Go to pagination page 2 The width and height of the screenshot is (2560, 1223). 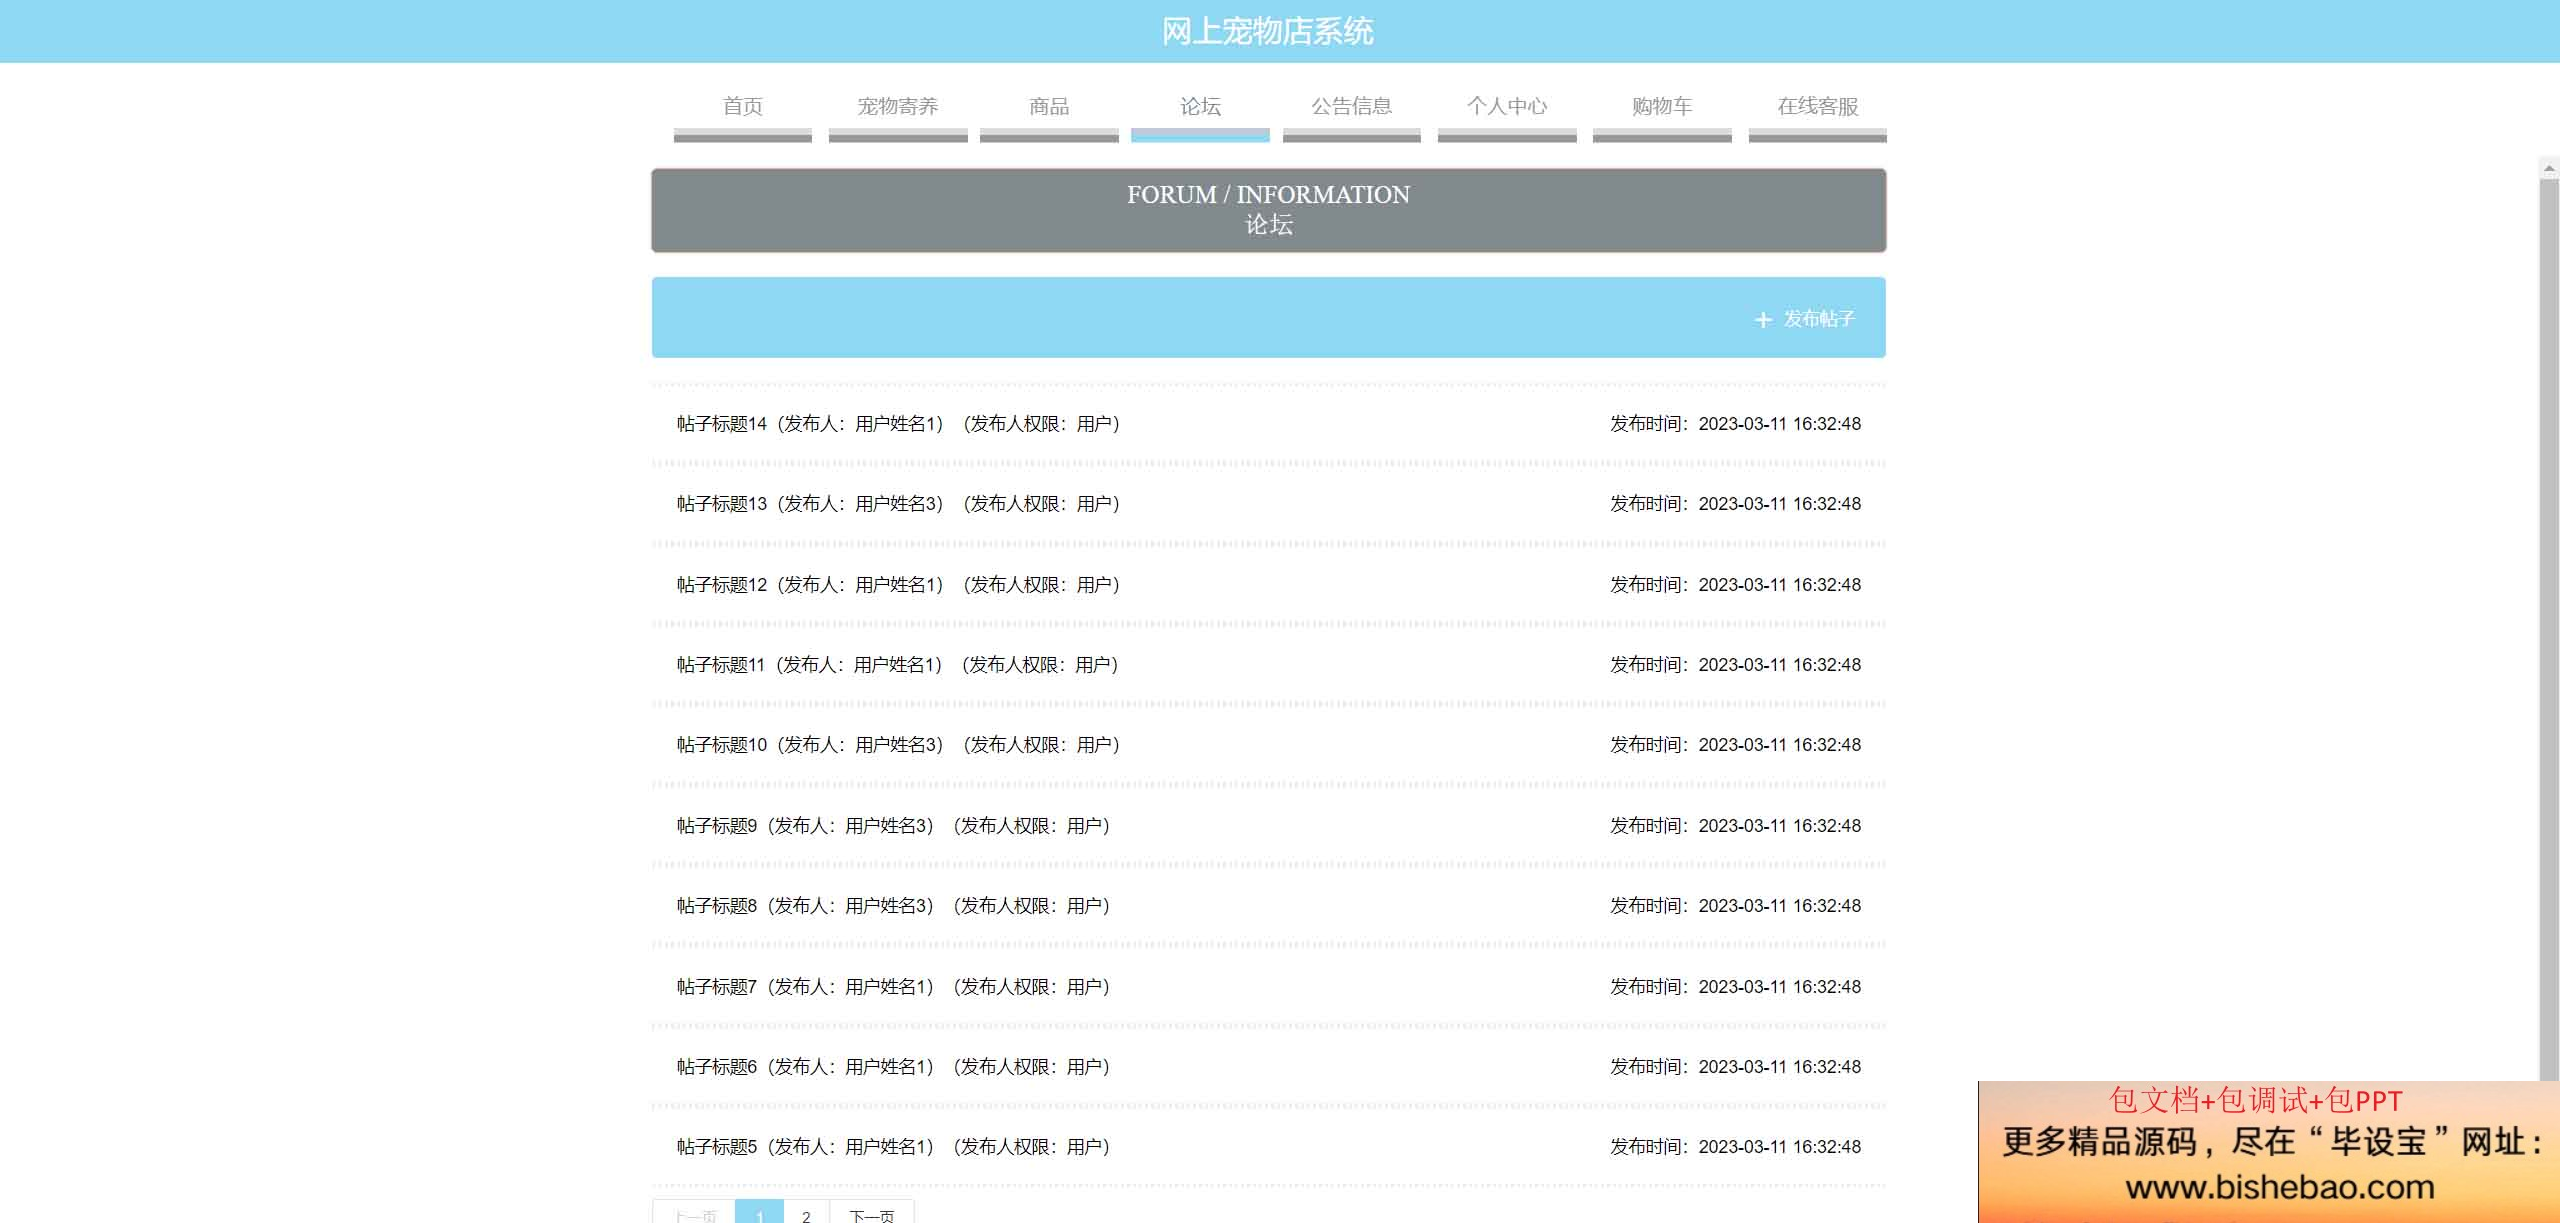(806, 1214)
